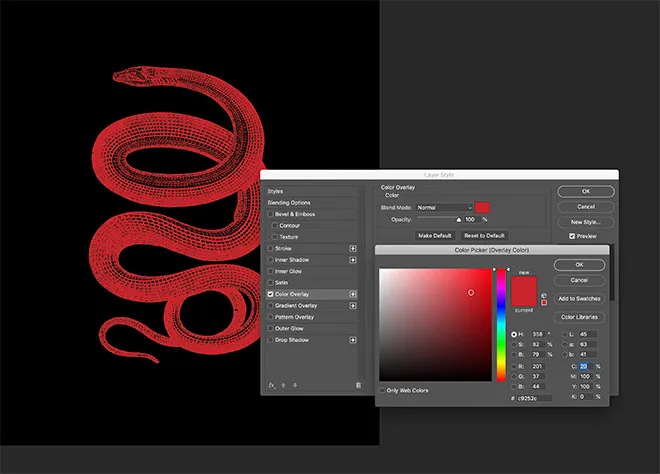
Task: Enable the Satin checkbox
Action: 271,282
